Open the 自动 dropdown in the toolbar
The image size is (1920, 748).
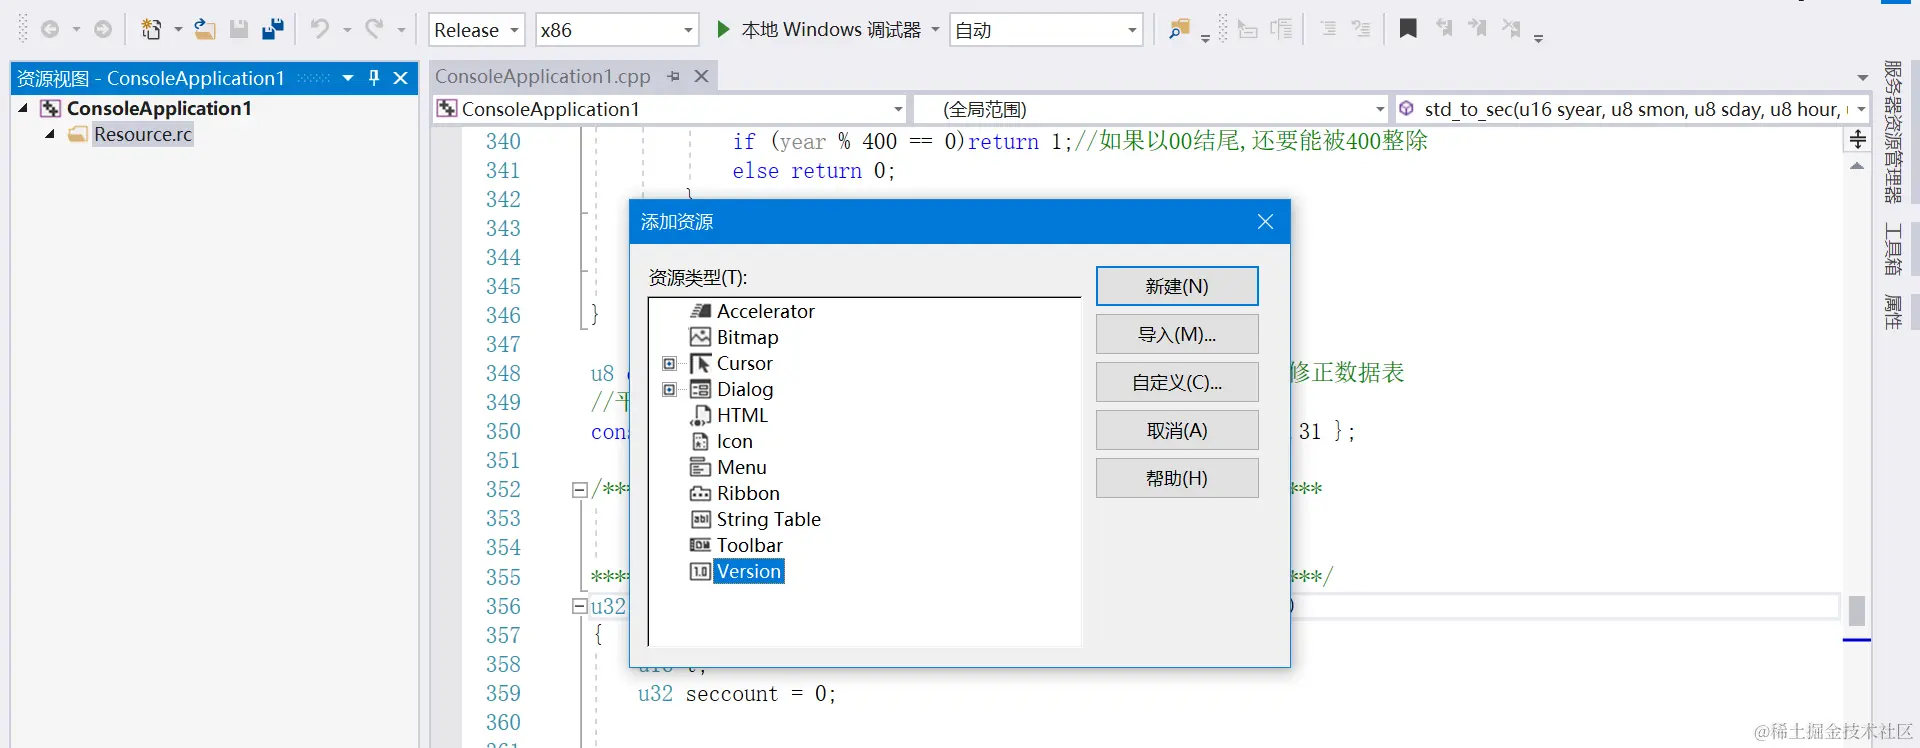(1045, 30)
